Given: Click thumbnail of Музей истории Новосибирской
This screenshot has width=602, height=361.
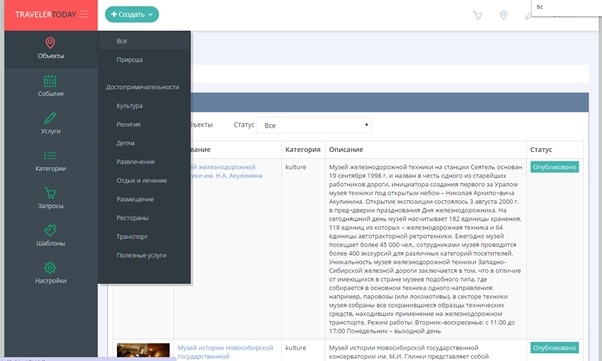Looking at the screenshot, I should point(143,351).
